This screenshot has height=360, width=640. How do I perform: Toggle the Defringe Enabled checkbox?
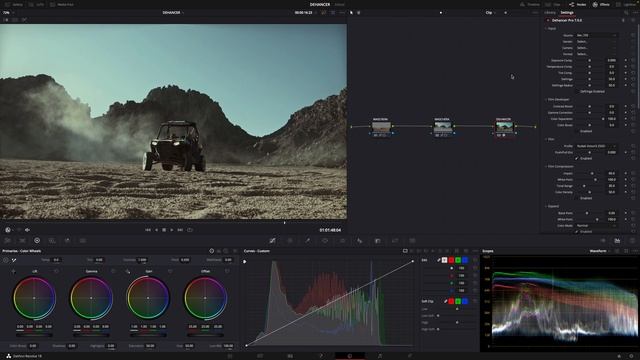pyautogui.click(x=577, y=92)
